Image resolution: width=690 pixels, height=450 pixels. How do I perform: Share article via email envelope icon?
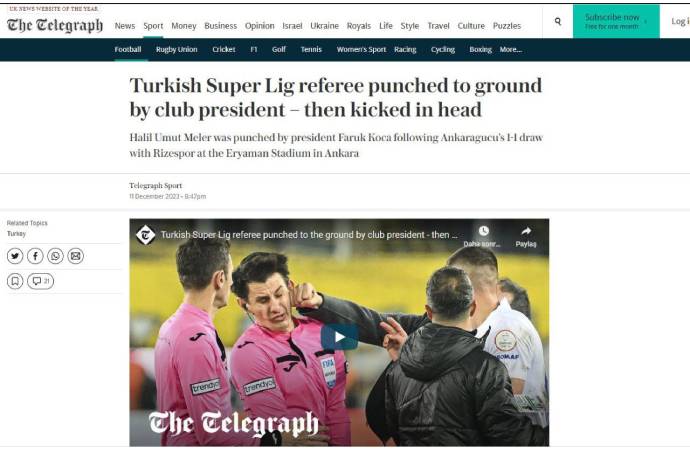click(x=76, y=256)
